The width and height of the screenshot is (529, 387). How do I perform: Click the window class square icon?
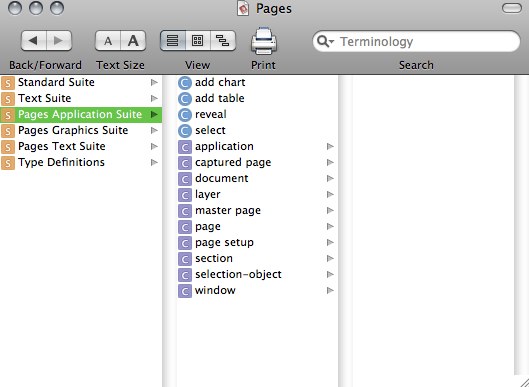[185, 291]
